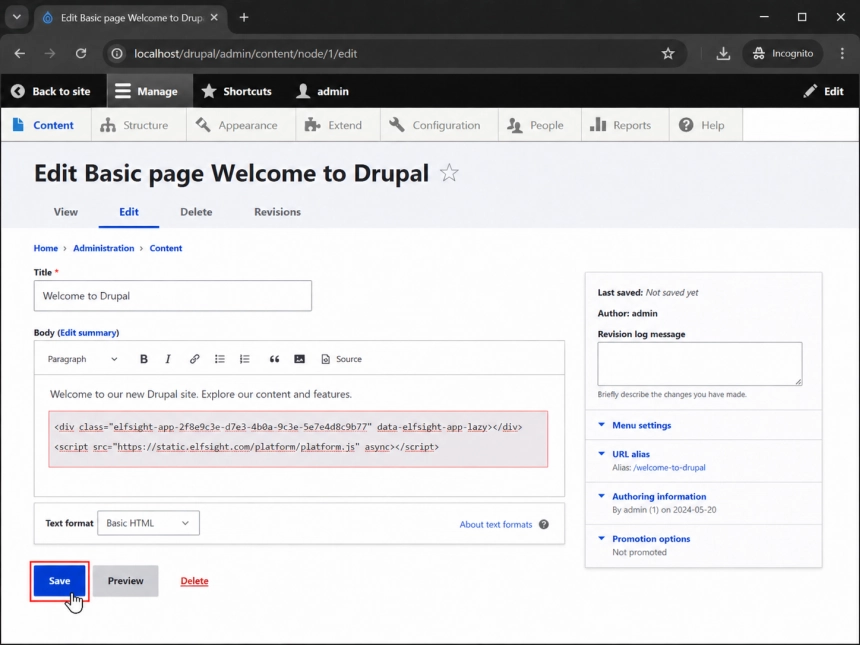Close the Edit Basic page browser tab

click(x=214, y=18)
